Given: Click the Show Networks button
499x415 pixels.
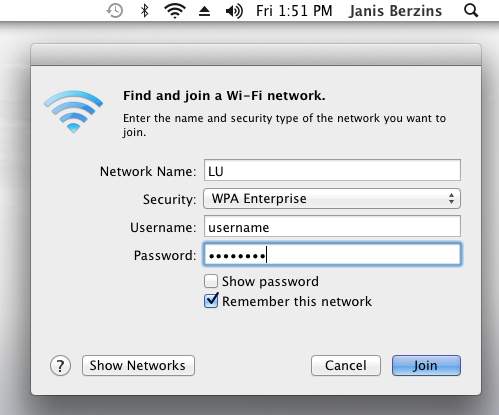Looking at the screenshot, I should point(138,366).
